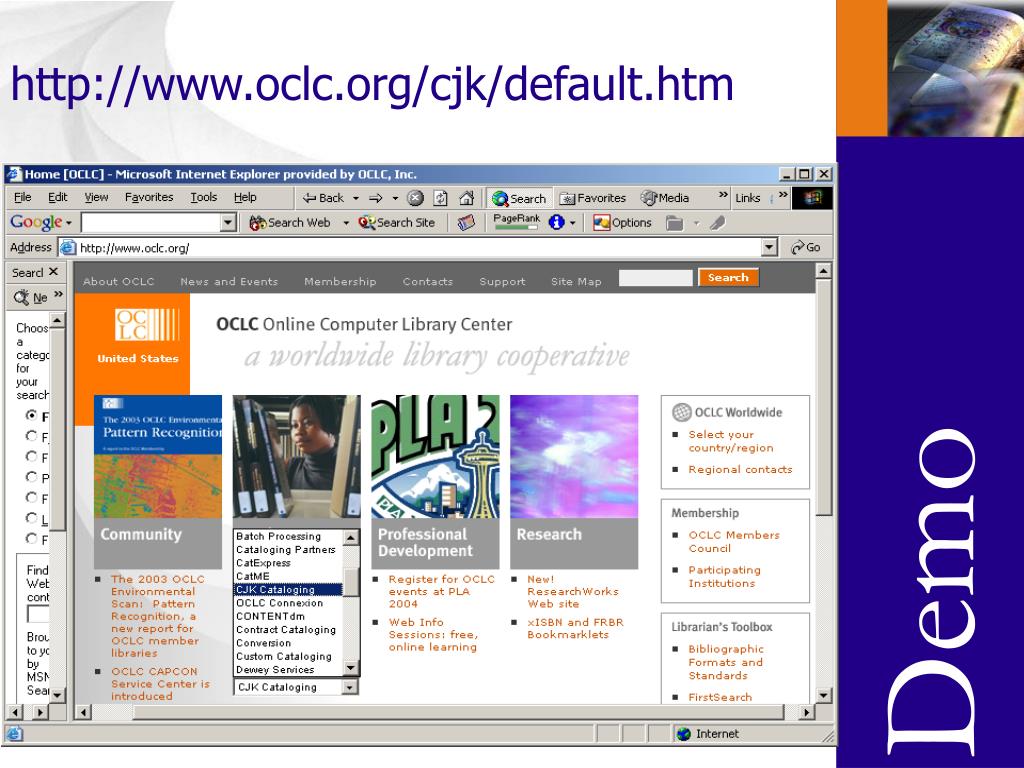Expand the Search Web dropdown arrow
This screenshot has height=768, width=1024.
coord(346,223)
